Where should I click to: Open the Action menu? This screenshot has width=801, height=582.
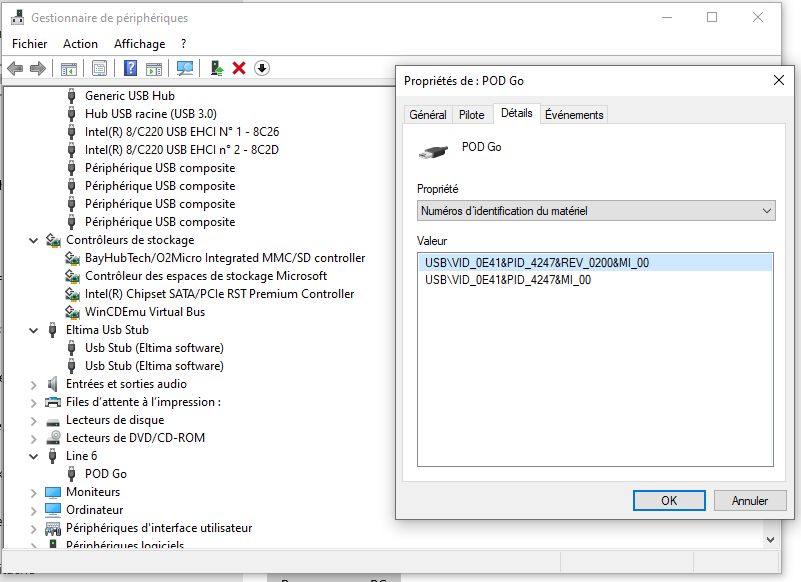80,44
